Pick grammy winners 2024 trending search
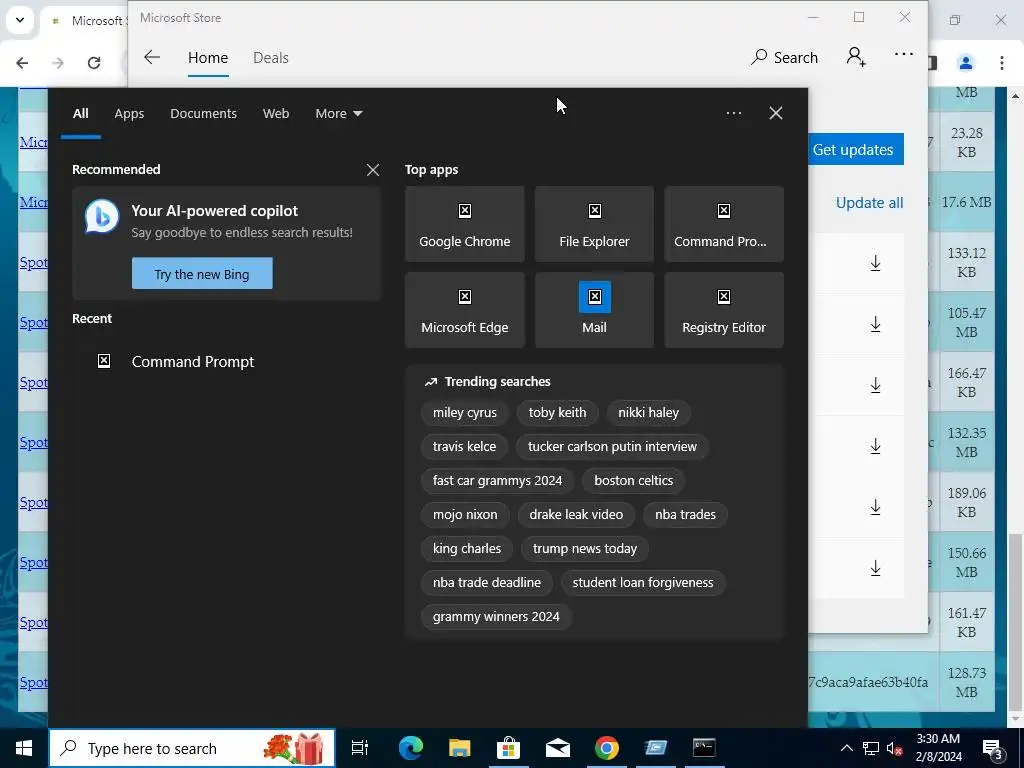Viewport: 1024px width, 768px height. tap(496, 616)
